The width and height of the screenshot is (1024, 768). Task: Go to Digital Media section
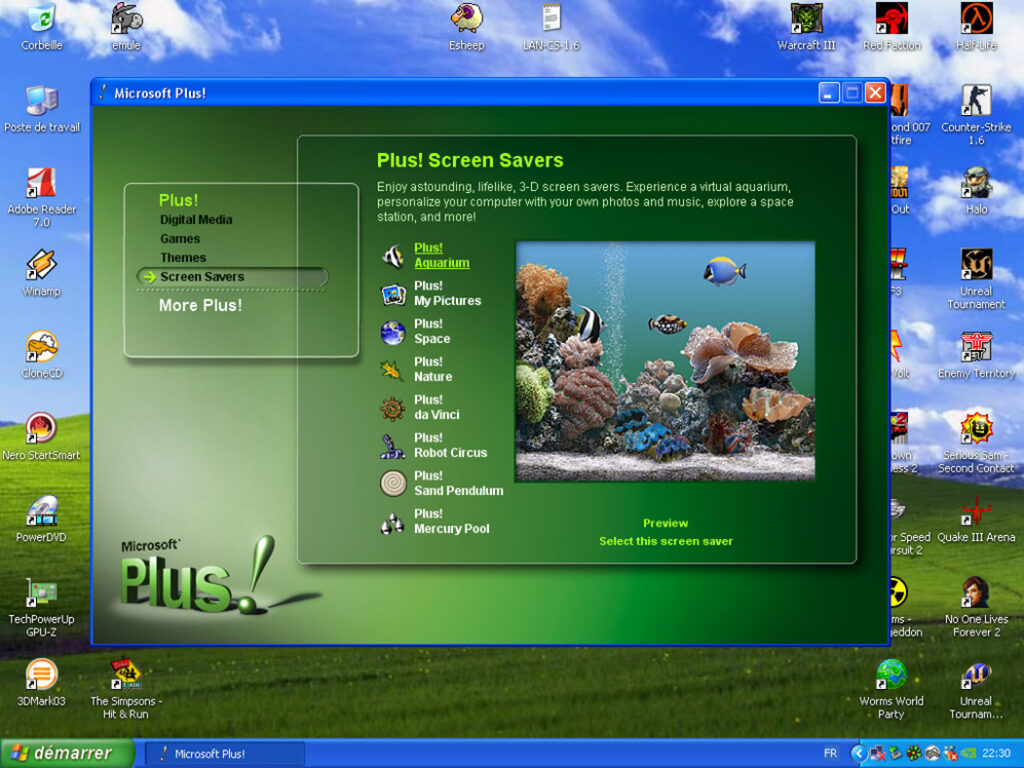point(196,220)
